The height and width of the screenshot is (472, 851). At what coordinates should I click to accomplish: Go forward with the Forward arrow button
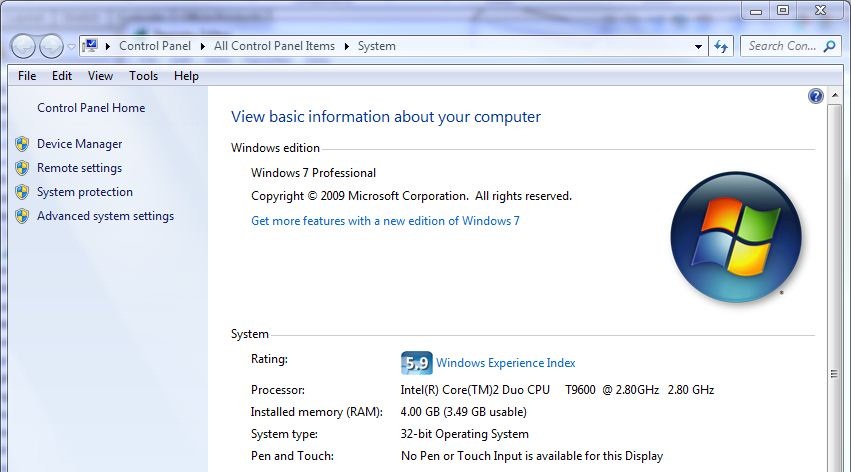[x=52, y=47]
